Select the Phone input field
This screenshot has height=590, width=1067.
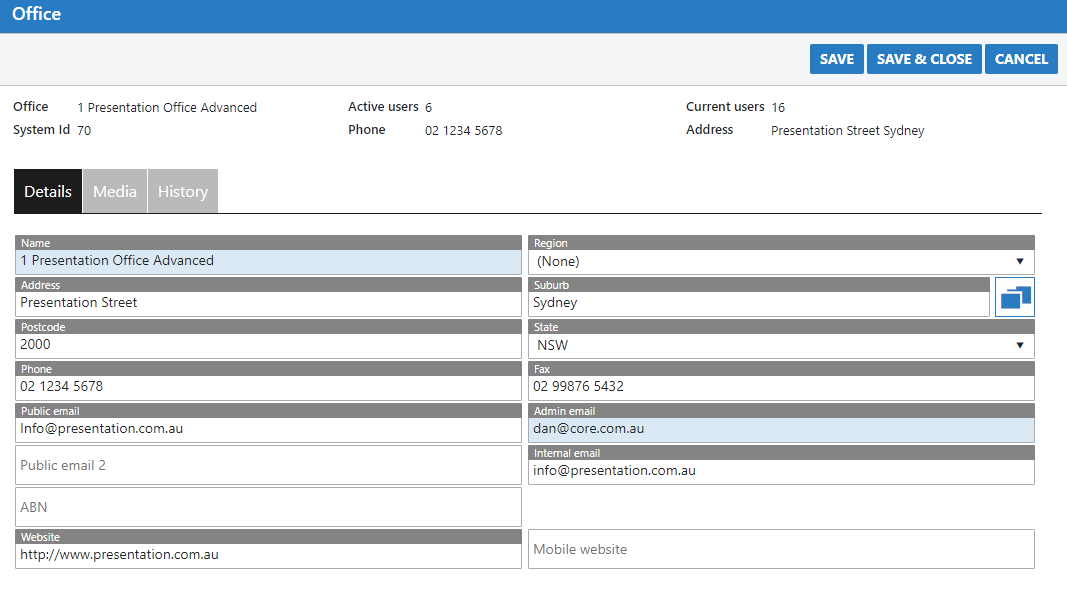click(268, 387)
